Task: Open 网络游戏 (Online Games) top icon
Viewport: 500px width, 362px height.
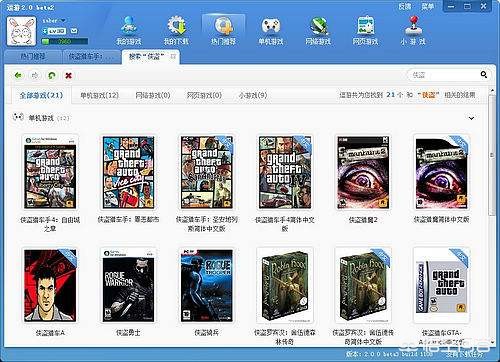Action: coord(318,30)
